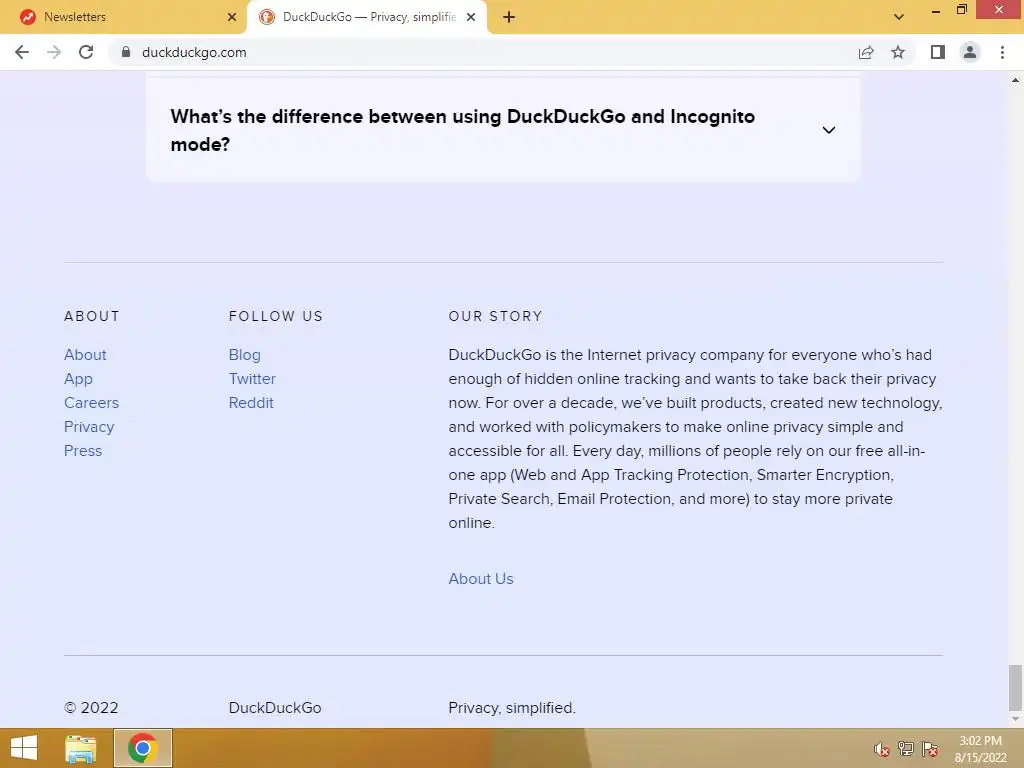Click the © 2022 footer text
The image size is (1024, 768).
tap(91, 708)
